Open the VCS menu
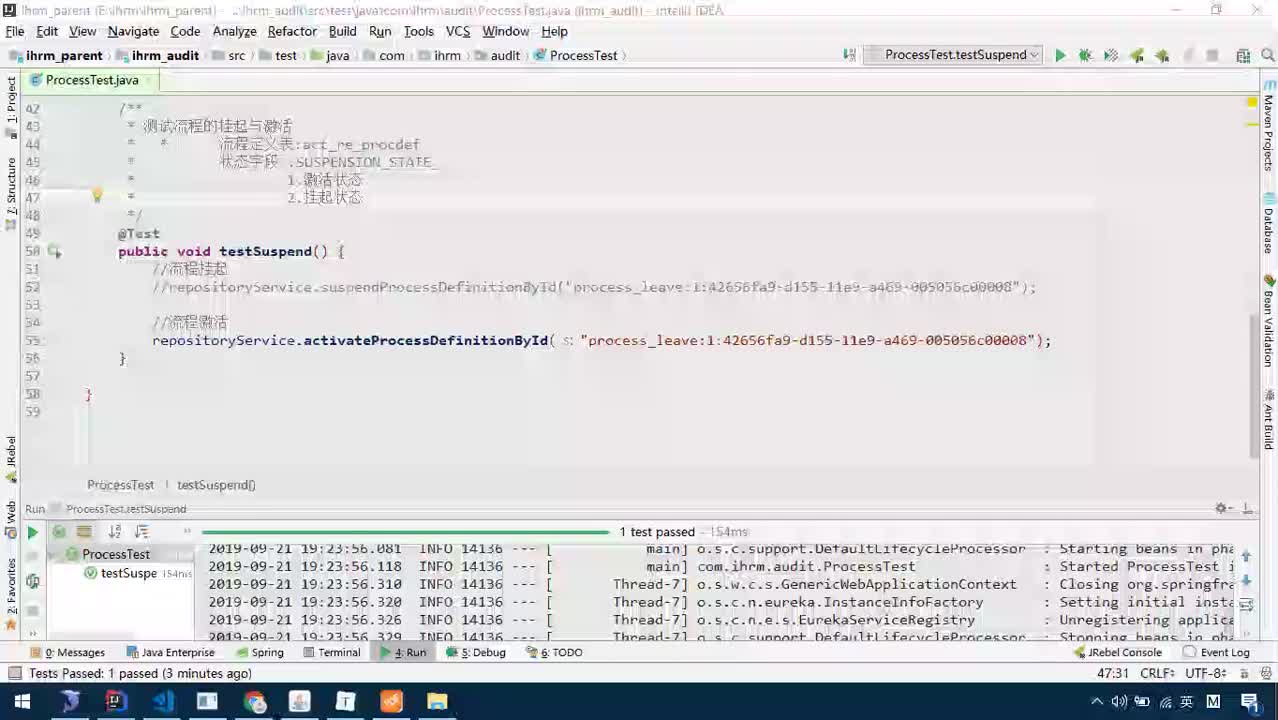This screenshot has height=720, width=1278. tap(458, 31)
